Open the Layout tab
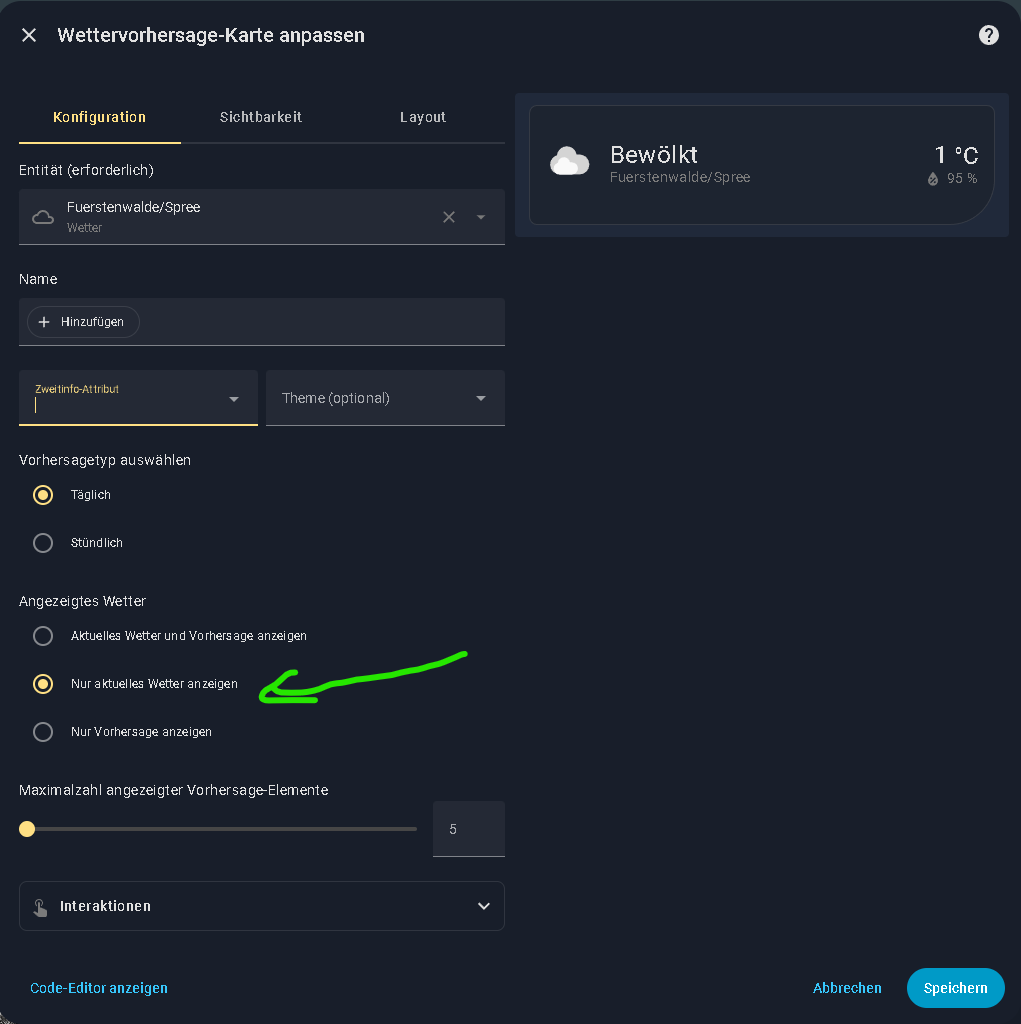Screen dimensions: 1021x1024 (x=423, y=117)
